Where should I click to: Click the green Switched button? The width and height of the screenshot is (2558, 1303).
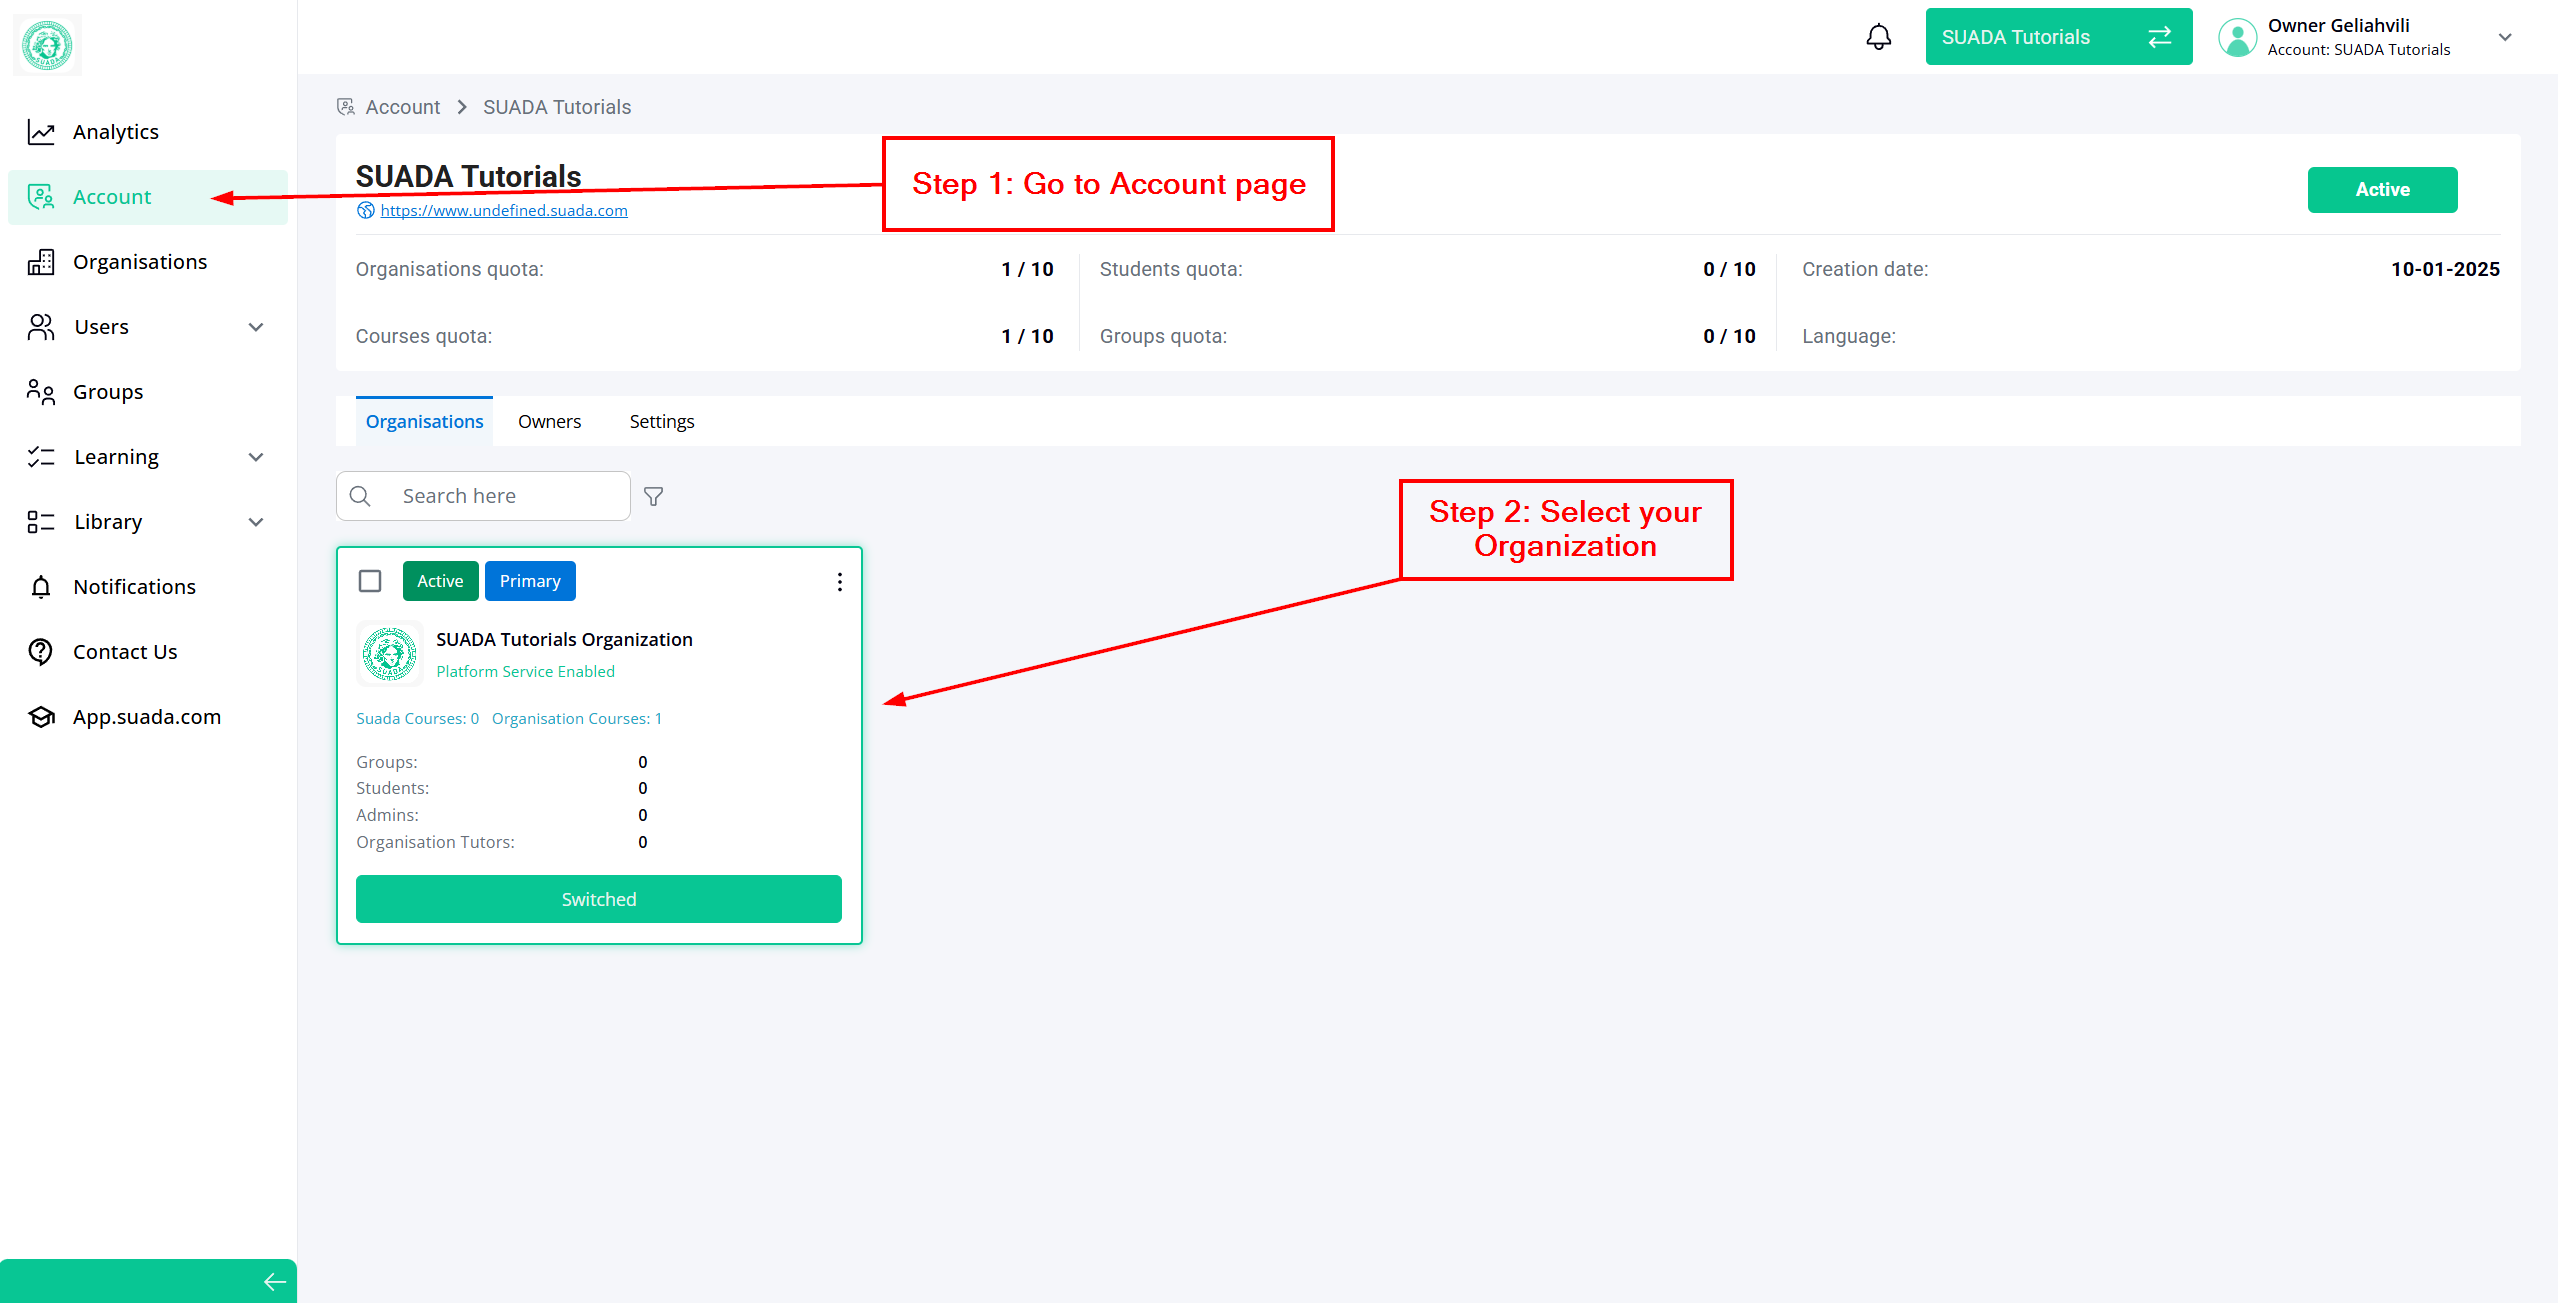[598, 899]
